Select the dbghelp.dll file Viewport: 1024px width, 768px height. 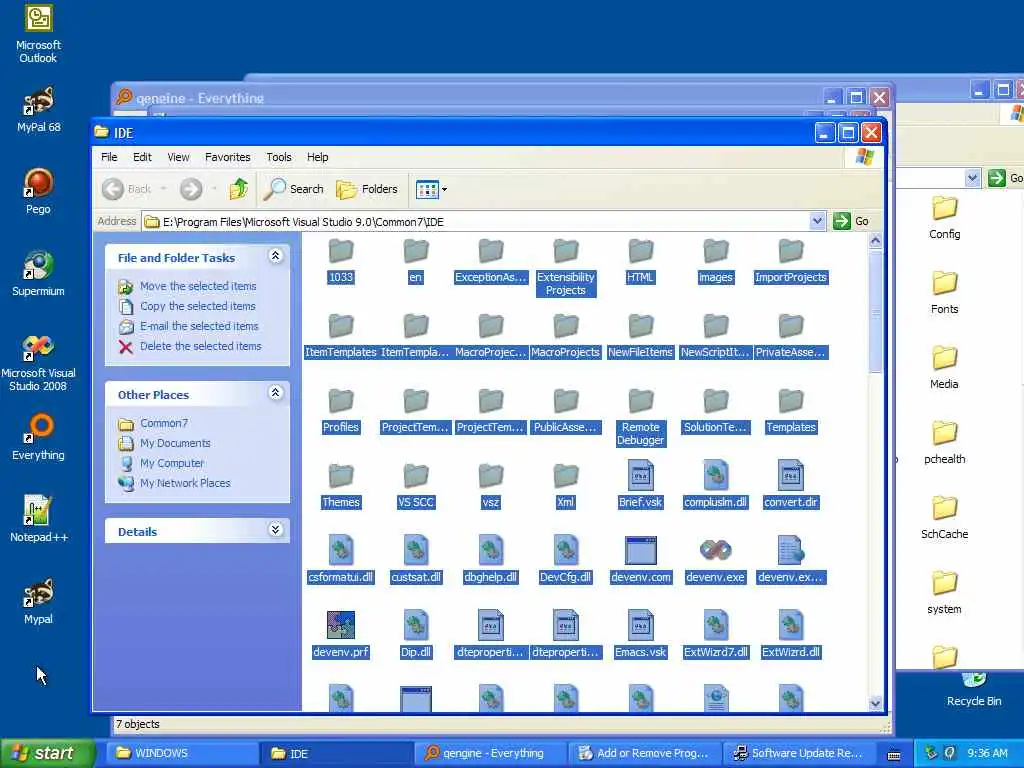[x=490, y=560]
